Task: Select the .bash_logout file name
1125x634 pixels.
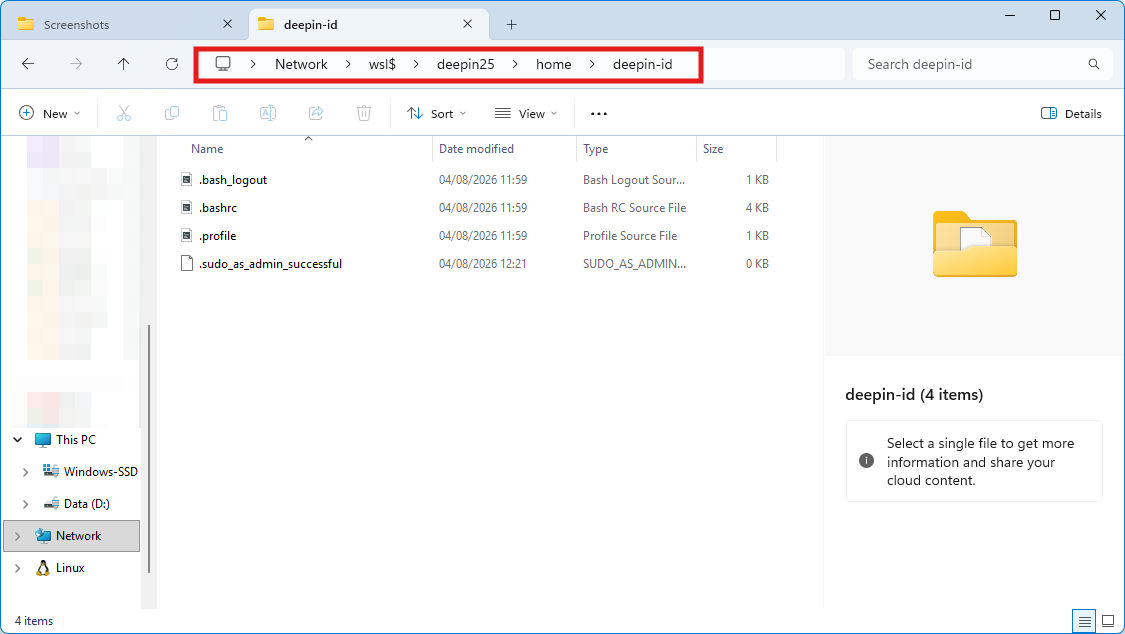Action: (233, 180)
